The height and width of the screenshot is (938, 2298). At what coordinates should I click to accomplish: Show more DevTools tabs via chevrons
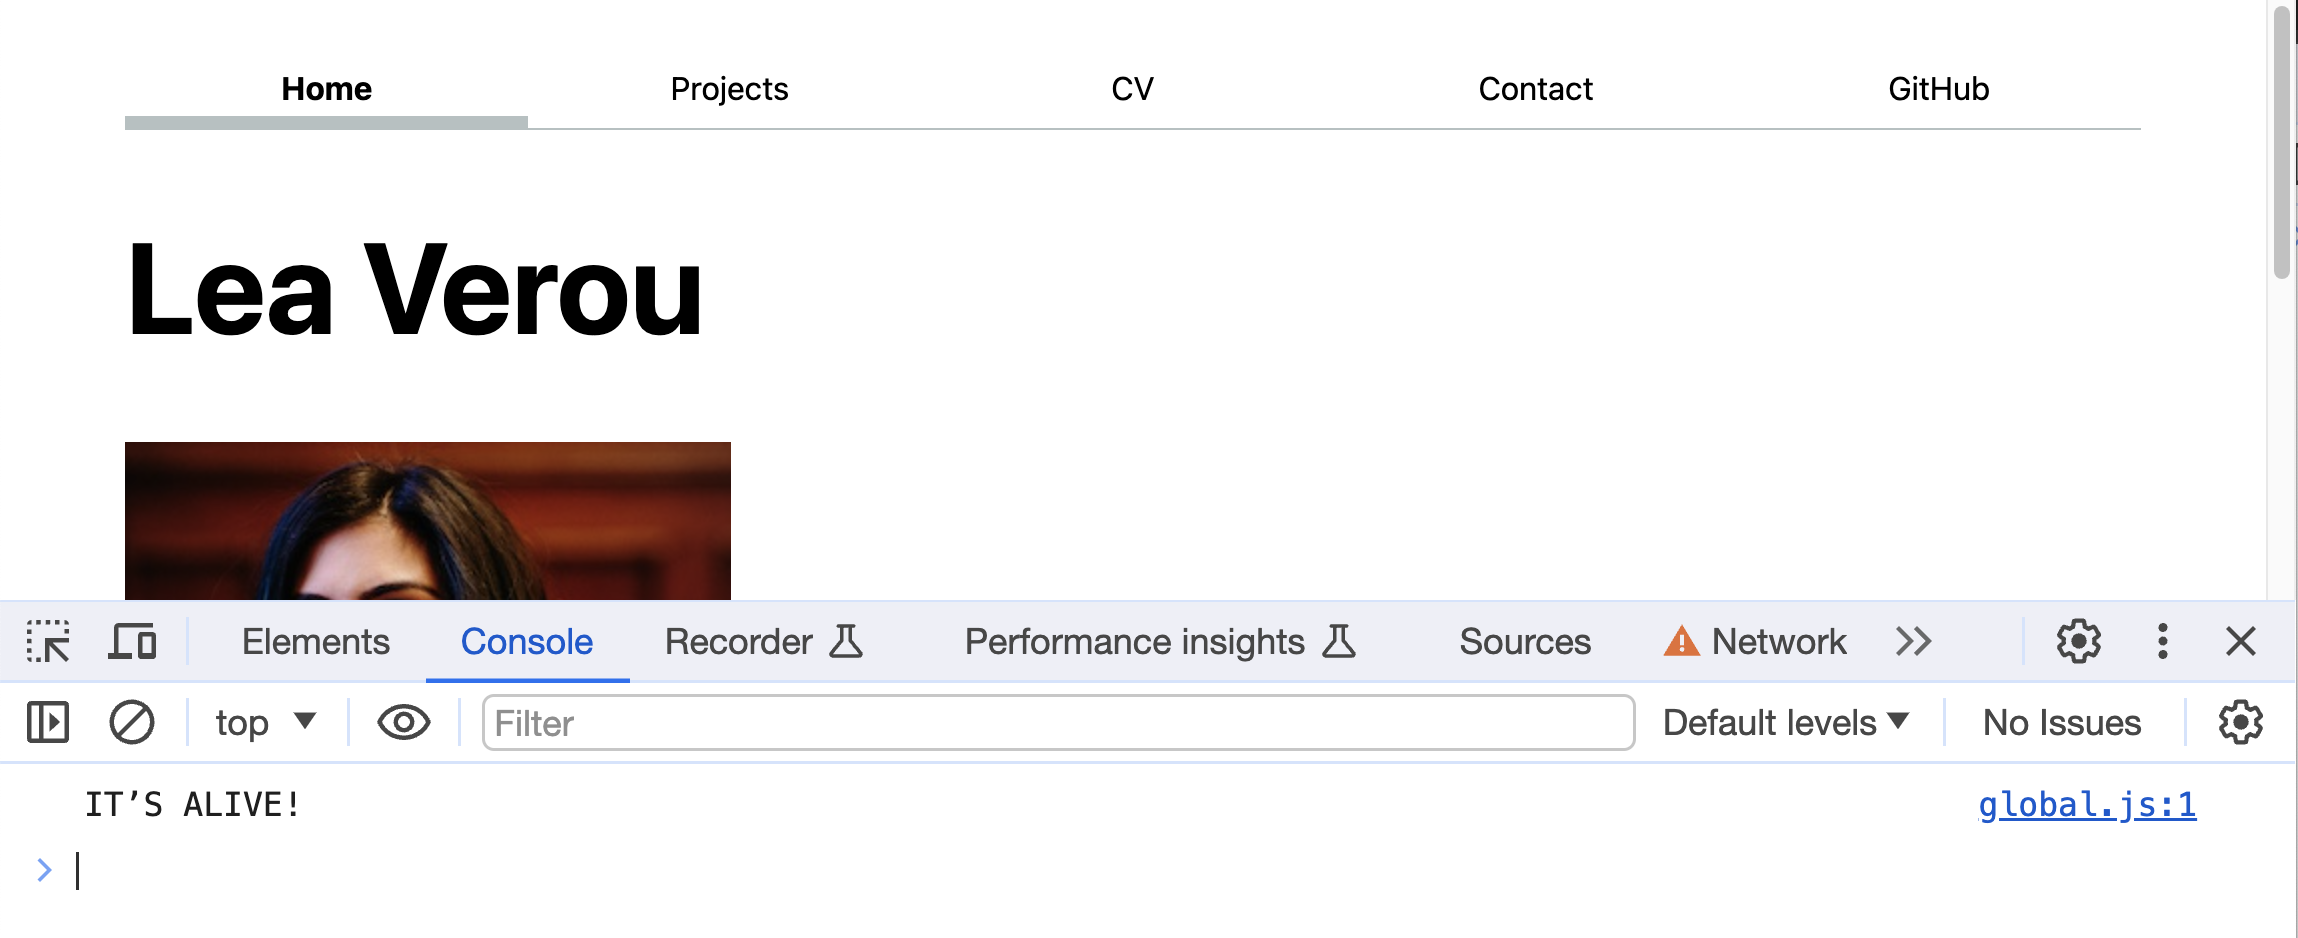point(1913,641)
